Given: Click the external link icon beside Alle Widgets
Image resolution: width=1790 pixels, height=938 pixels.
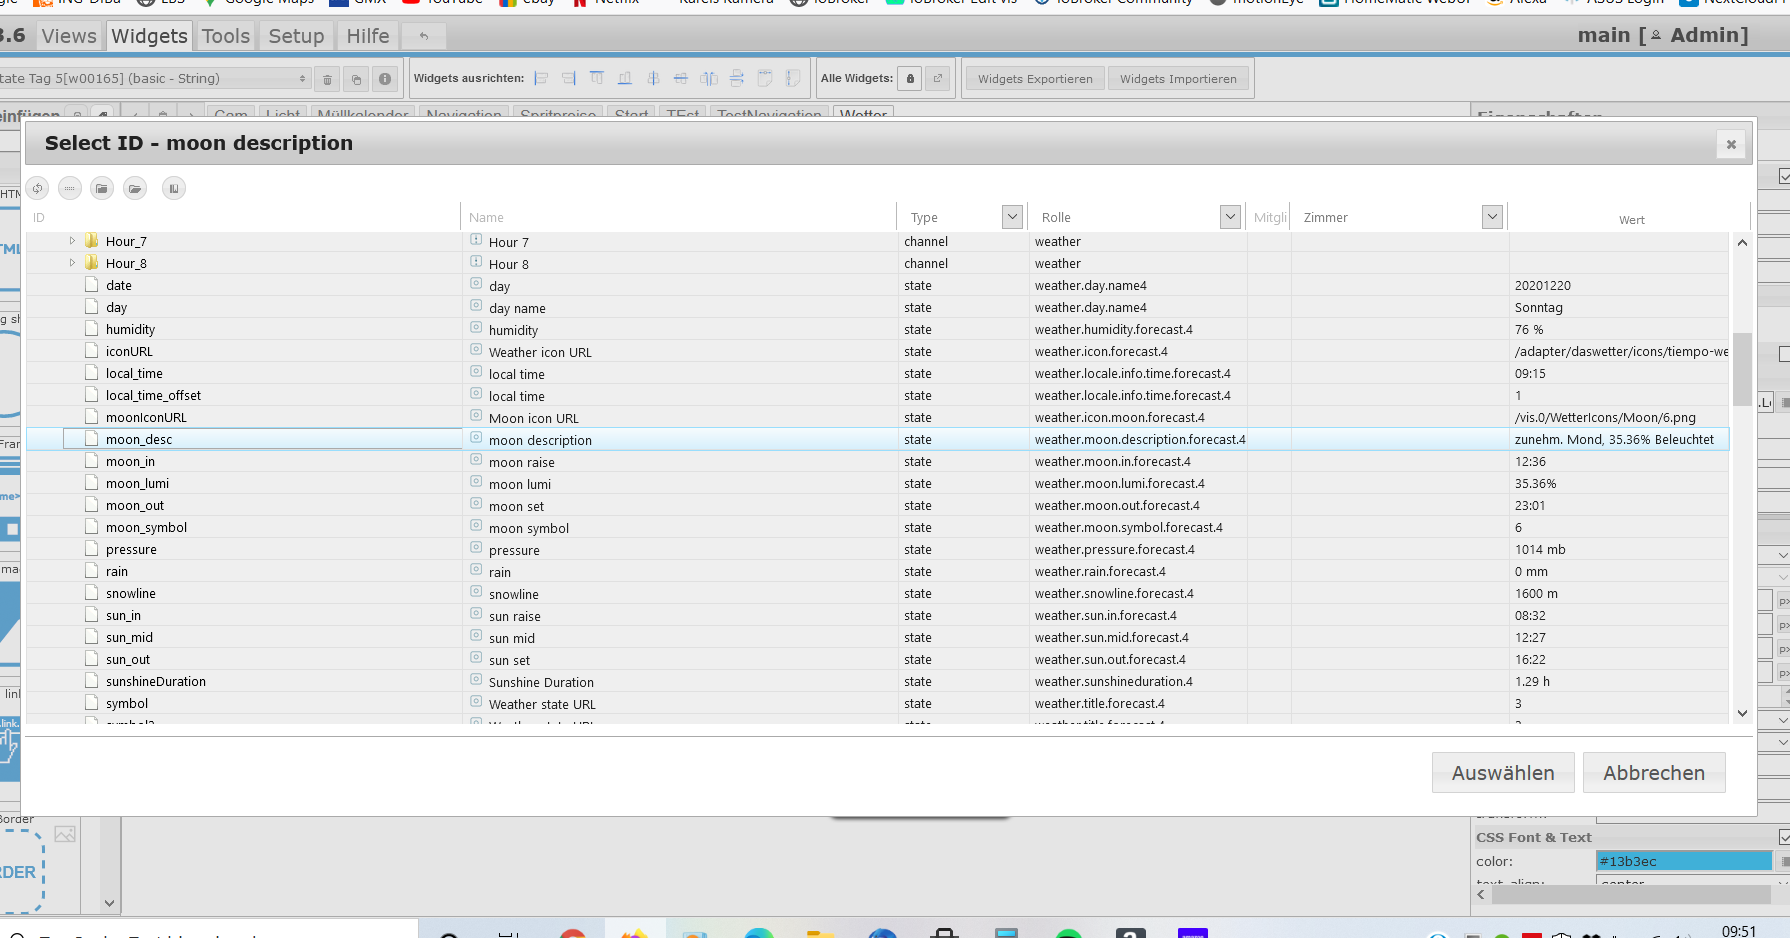Looking at the screenshot, I should click(x=938, y=79).
